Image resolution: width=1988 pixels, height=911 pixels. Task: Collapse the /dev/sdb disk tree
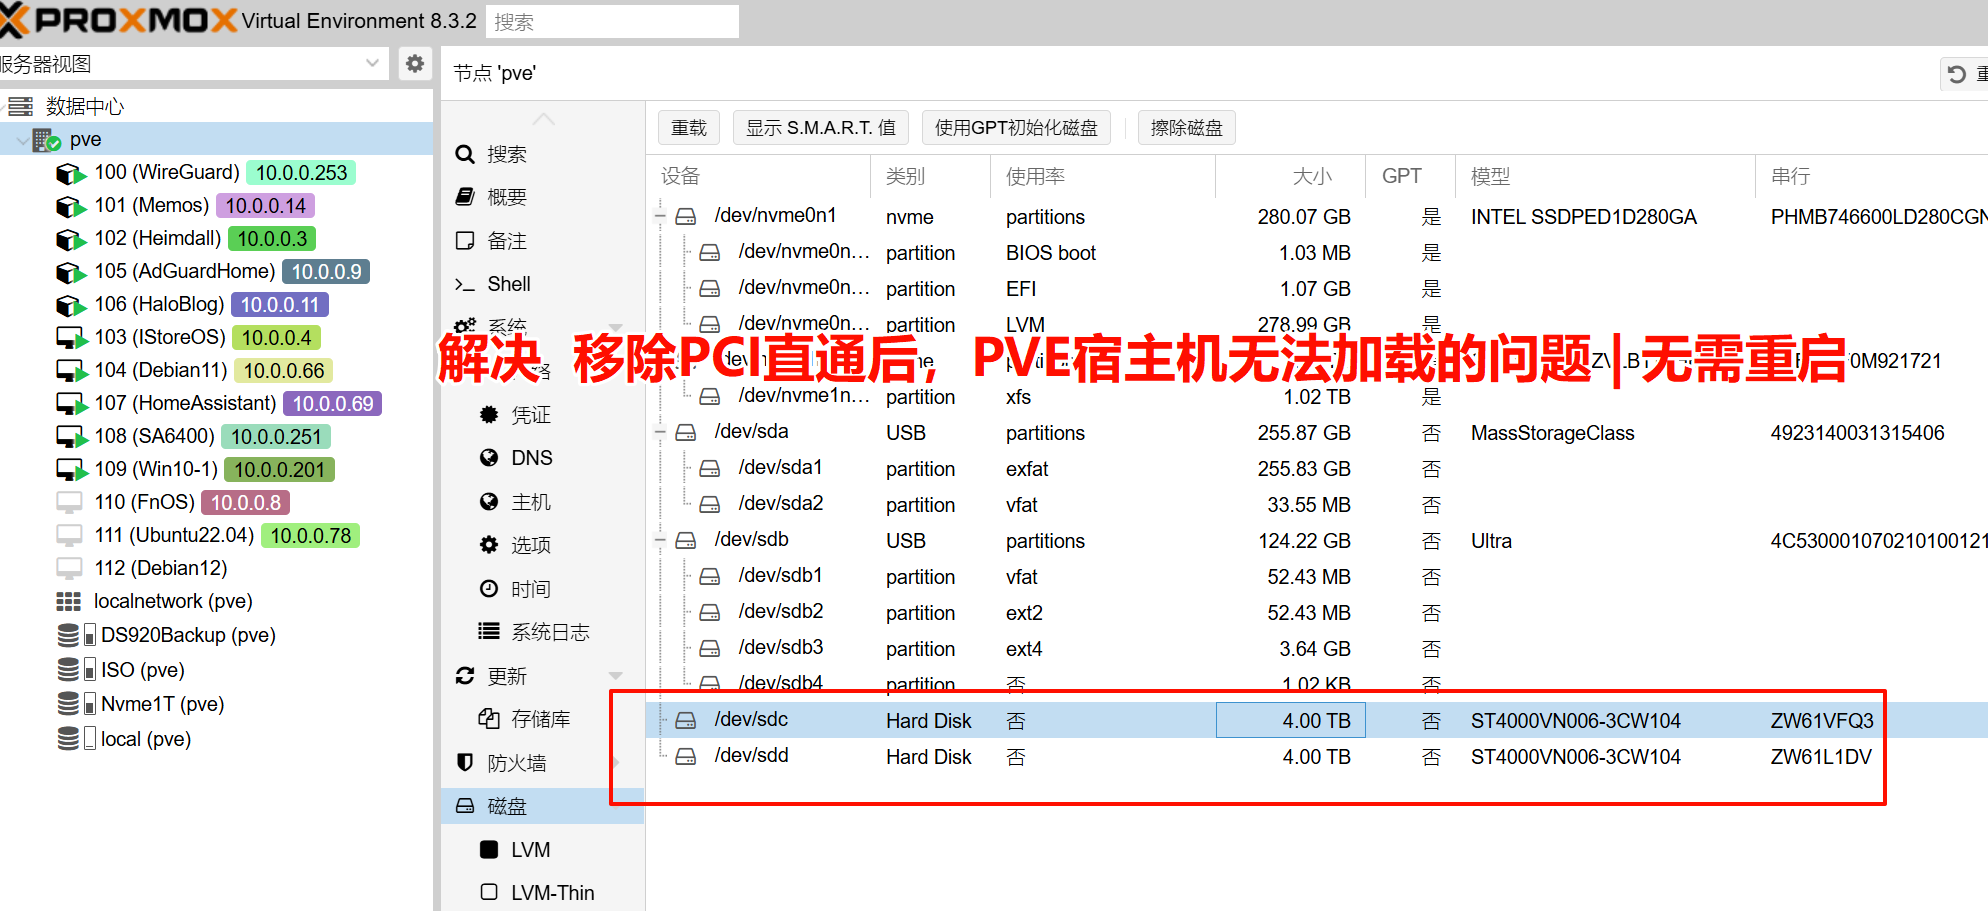pyautogui.click(x=660, y=540)
